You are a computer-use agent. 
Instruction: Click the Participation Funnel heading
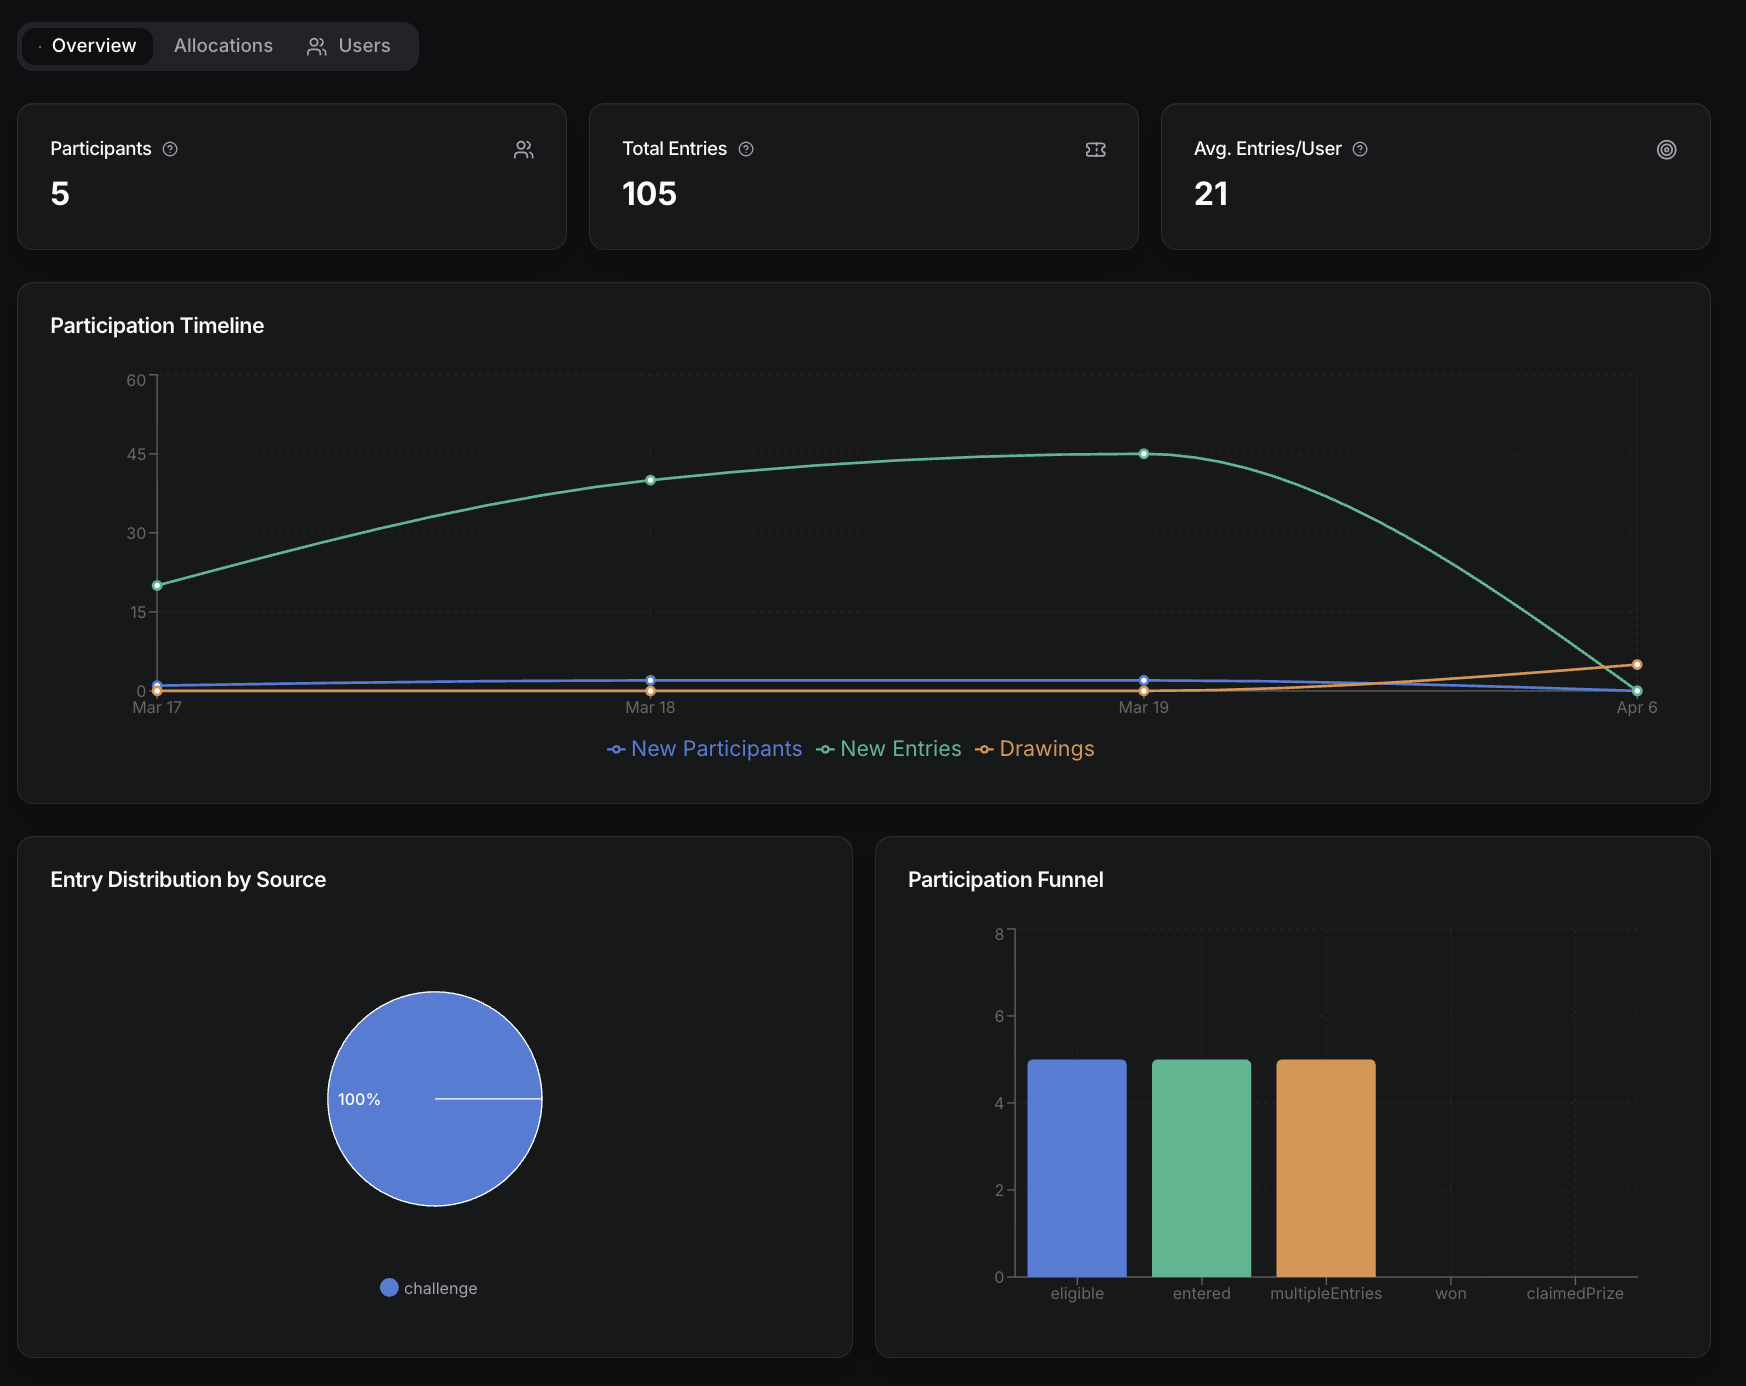(1005, 880)
